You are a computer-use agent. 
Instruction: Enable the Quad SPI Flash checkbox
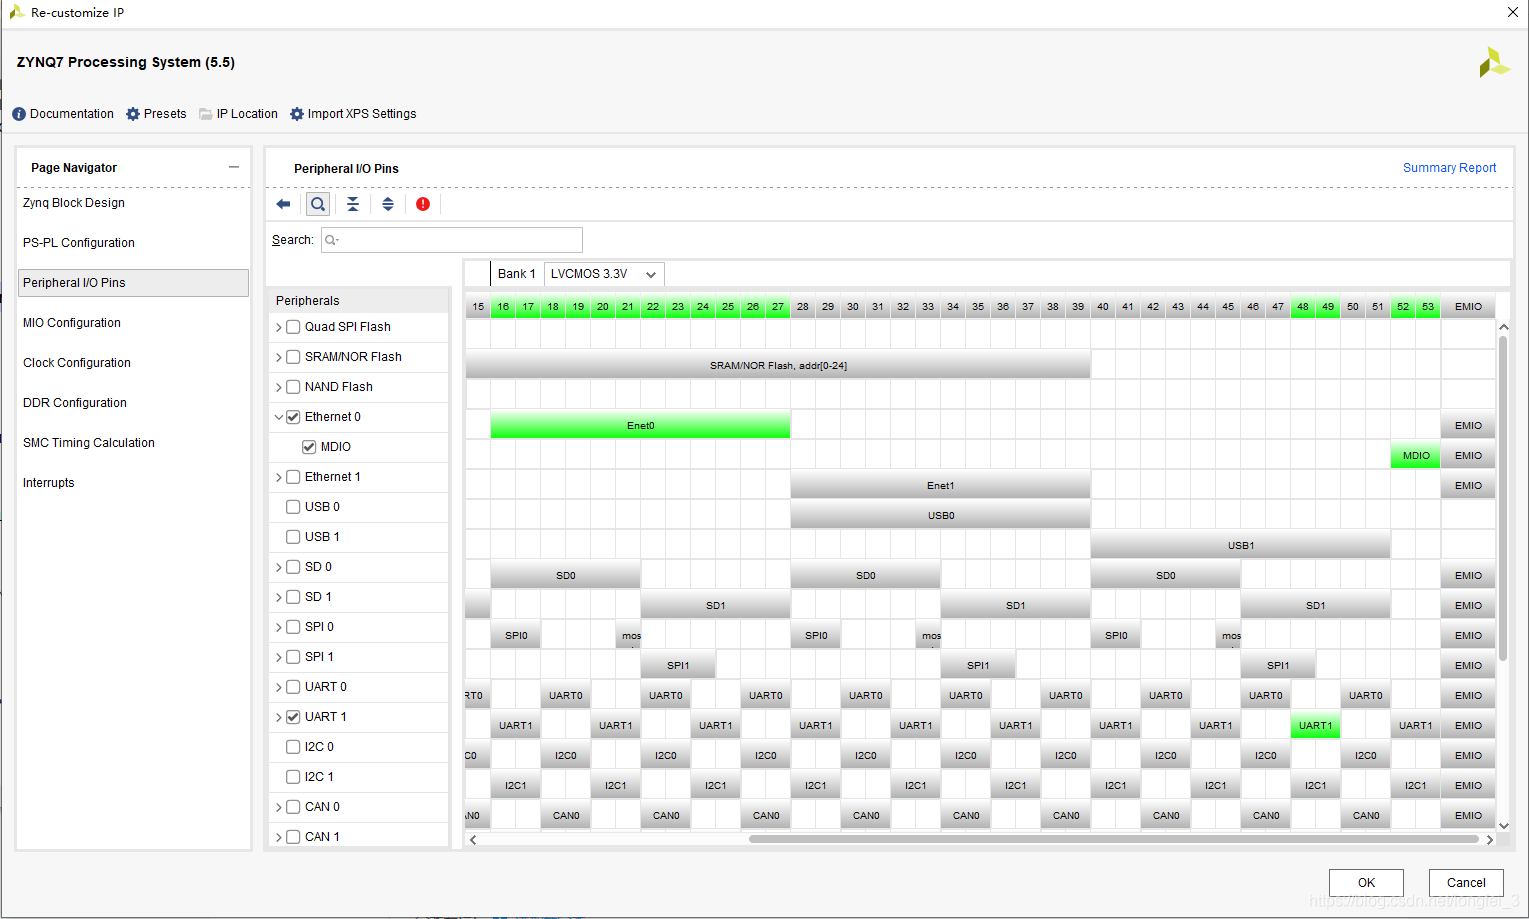coord(293,327)
